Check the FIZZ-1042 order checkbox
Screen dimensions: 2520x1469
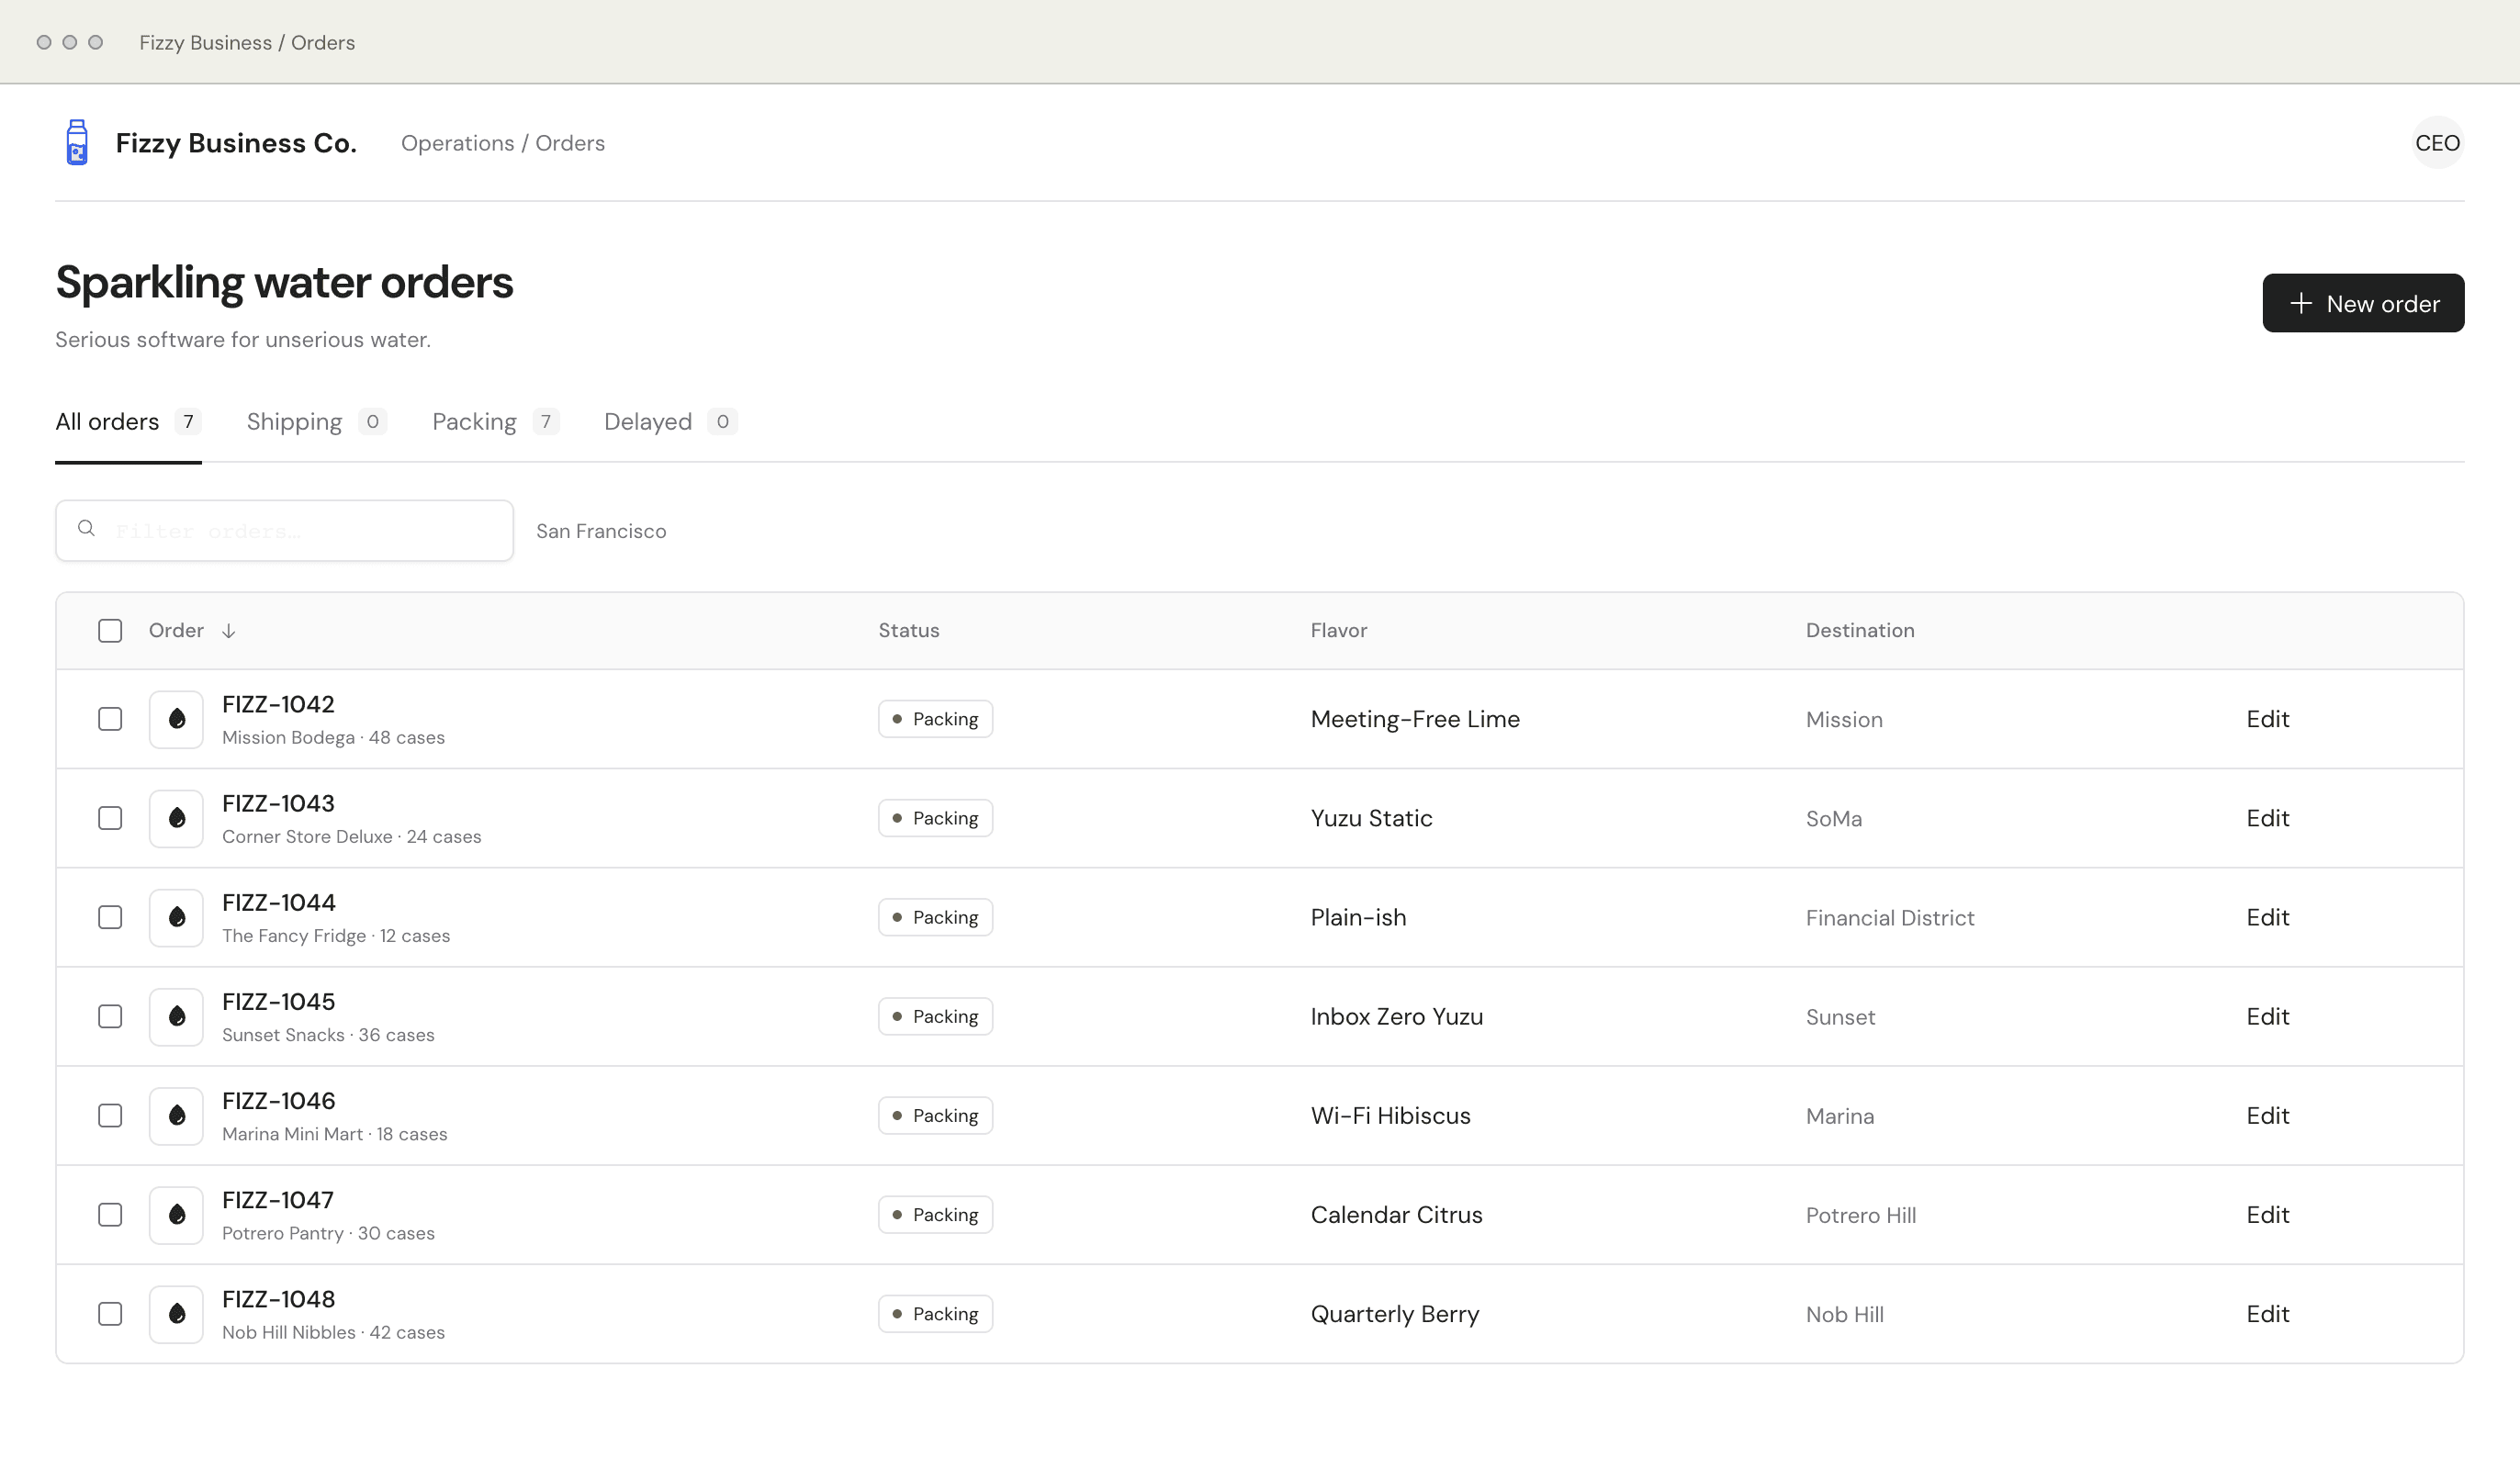click(110, 719)
